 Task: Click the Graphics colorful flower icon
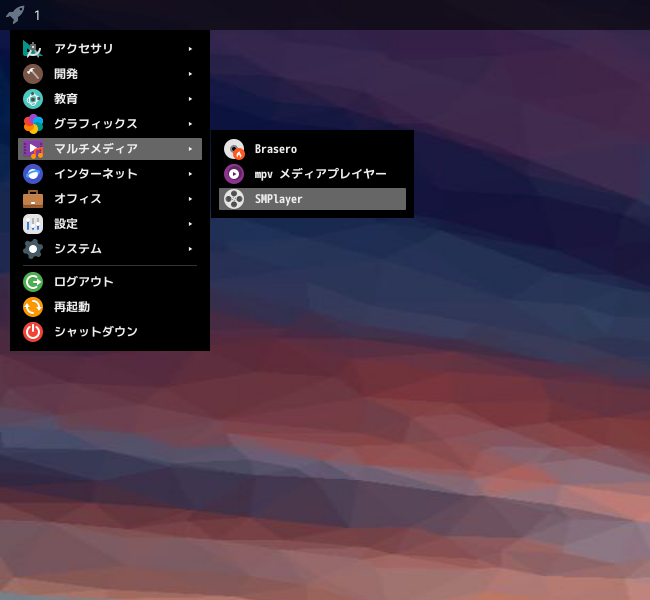click(33, 124)
